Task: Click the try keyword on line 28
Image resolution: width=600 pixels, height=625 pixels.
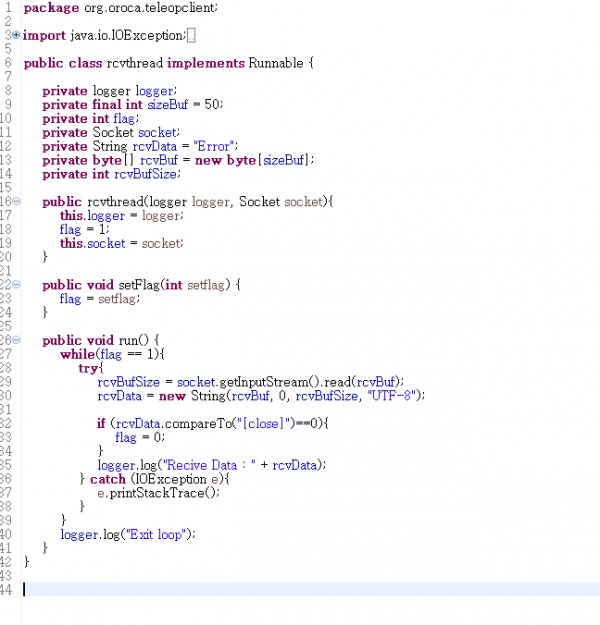Action: 88,368
